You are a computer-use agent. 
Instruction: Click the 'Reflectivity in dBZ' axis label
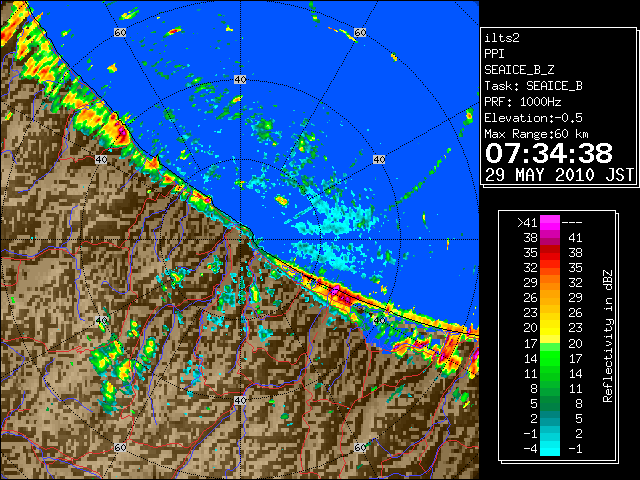[x=608, y=336]
